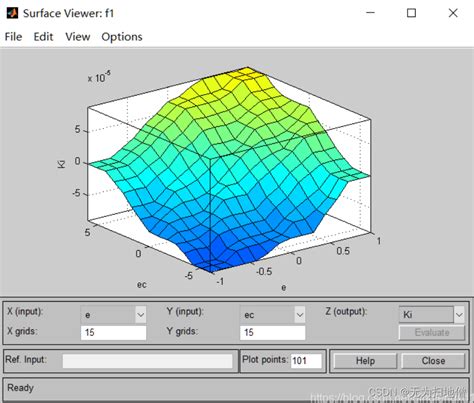Open the Edit menu
474x403 pixels.
43,37
